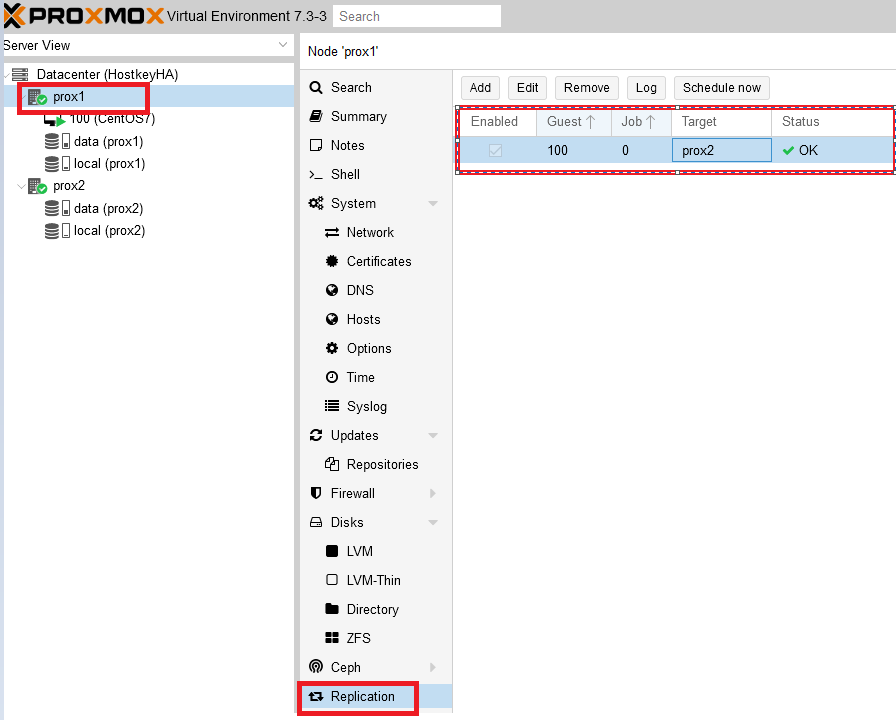Viewport: 896px width, 720px height.
Task: Select the Replication menu item
Action: click(x=362, y=697)
